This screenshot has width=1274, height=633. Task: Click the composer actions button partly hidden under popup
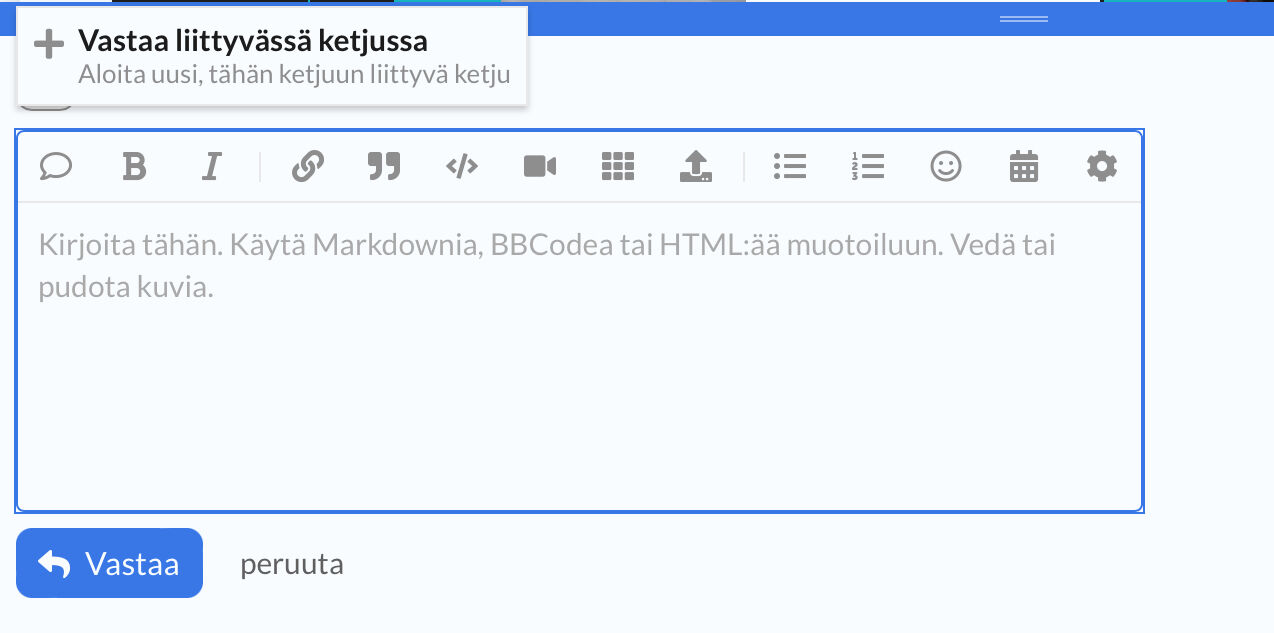point(46,105)
